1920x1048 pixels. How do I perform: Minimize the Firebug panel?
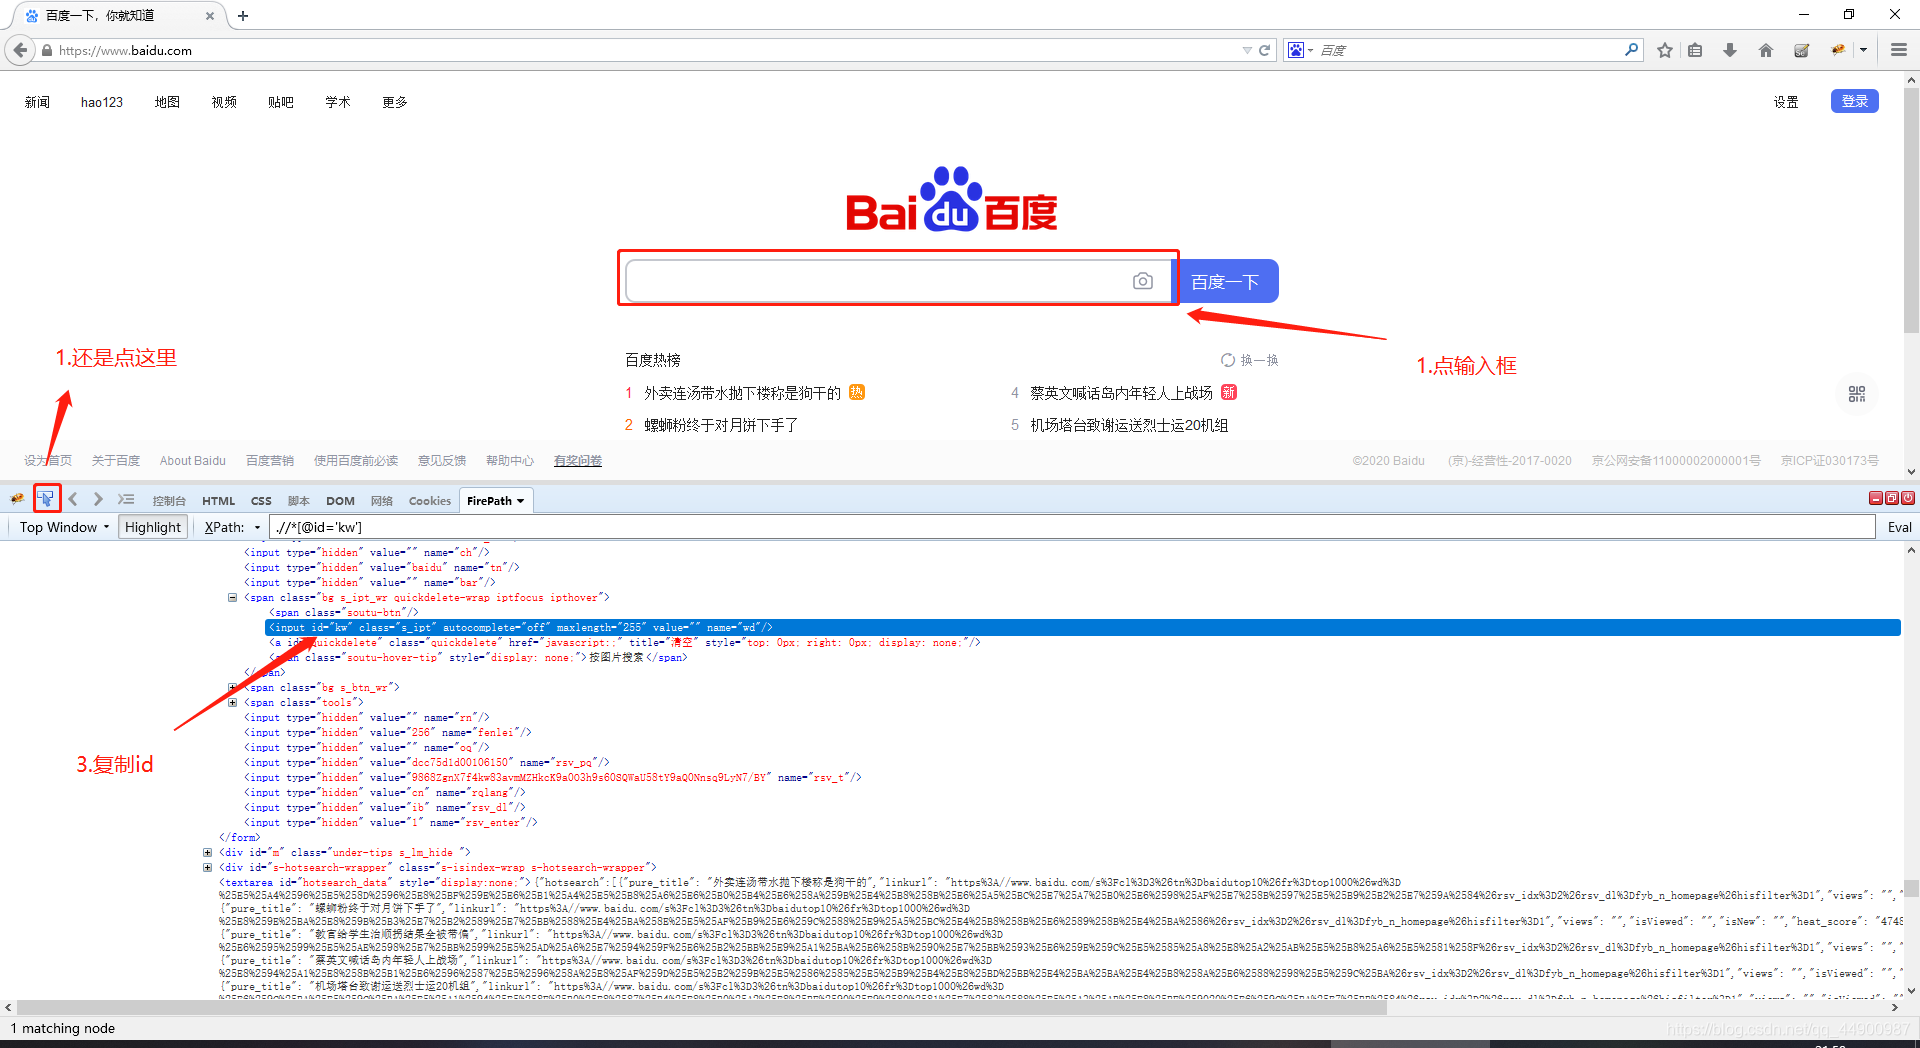1875,498
